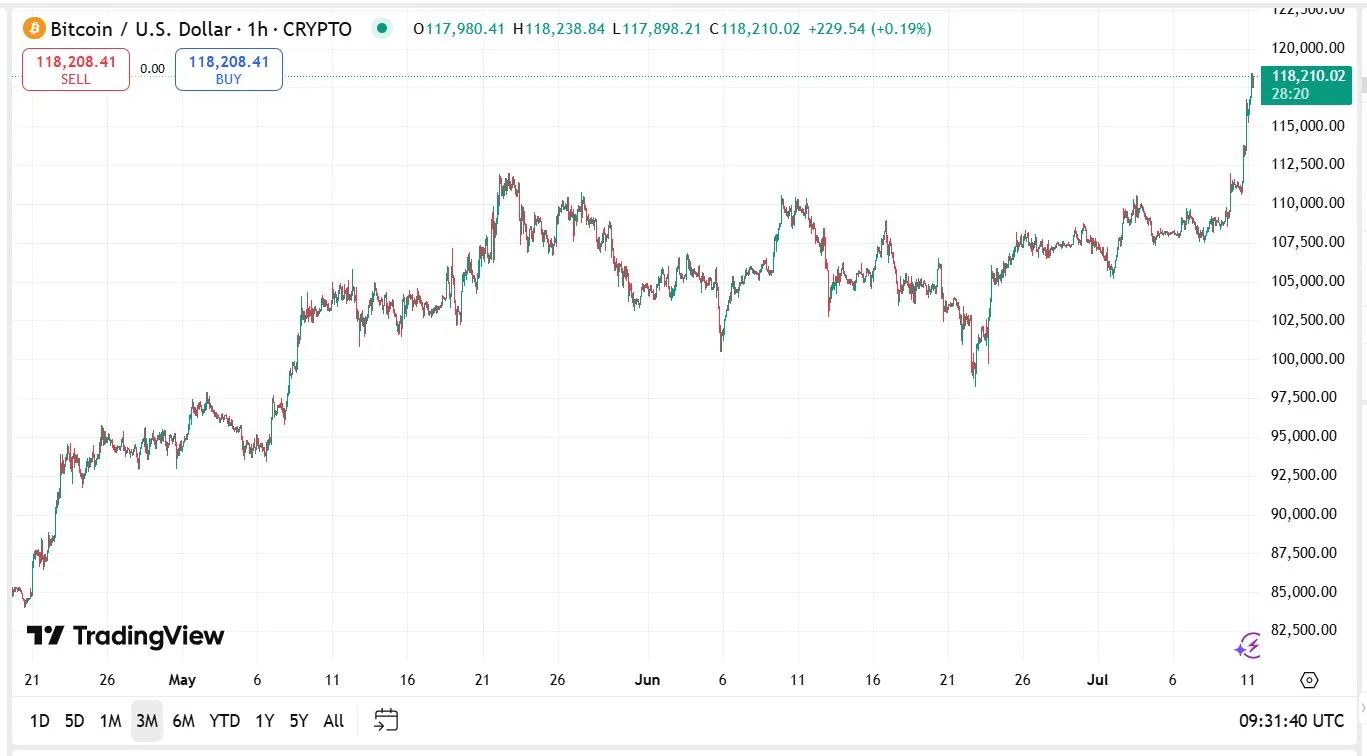The image size is (1367, 756).
Task: Switch to the 6M range
Action: (183, 721)
